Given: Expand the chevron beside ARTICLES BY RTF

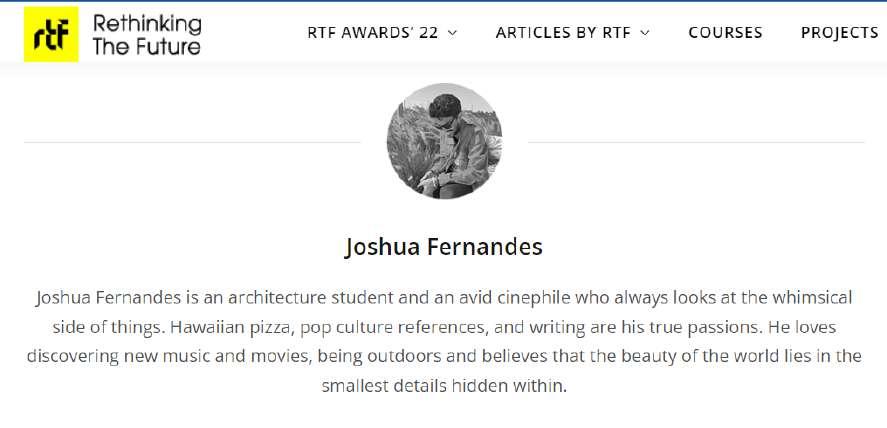Looking at the screenshot, I should click(x=645, y=33).
